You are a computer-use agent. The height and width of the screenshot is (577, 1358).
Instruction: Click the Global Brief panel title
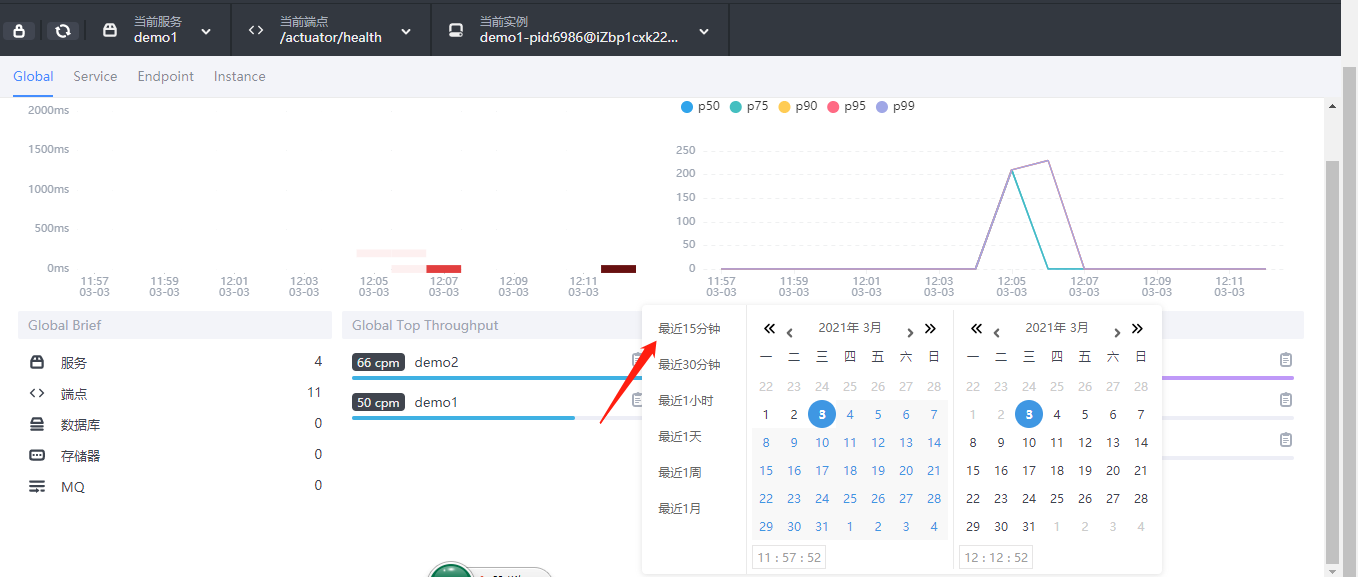pyautogui.click(x=64, y=325)
